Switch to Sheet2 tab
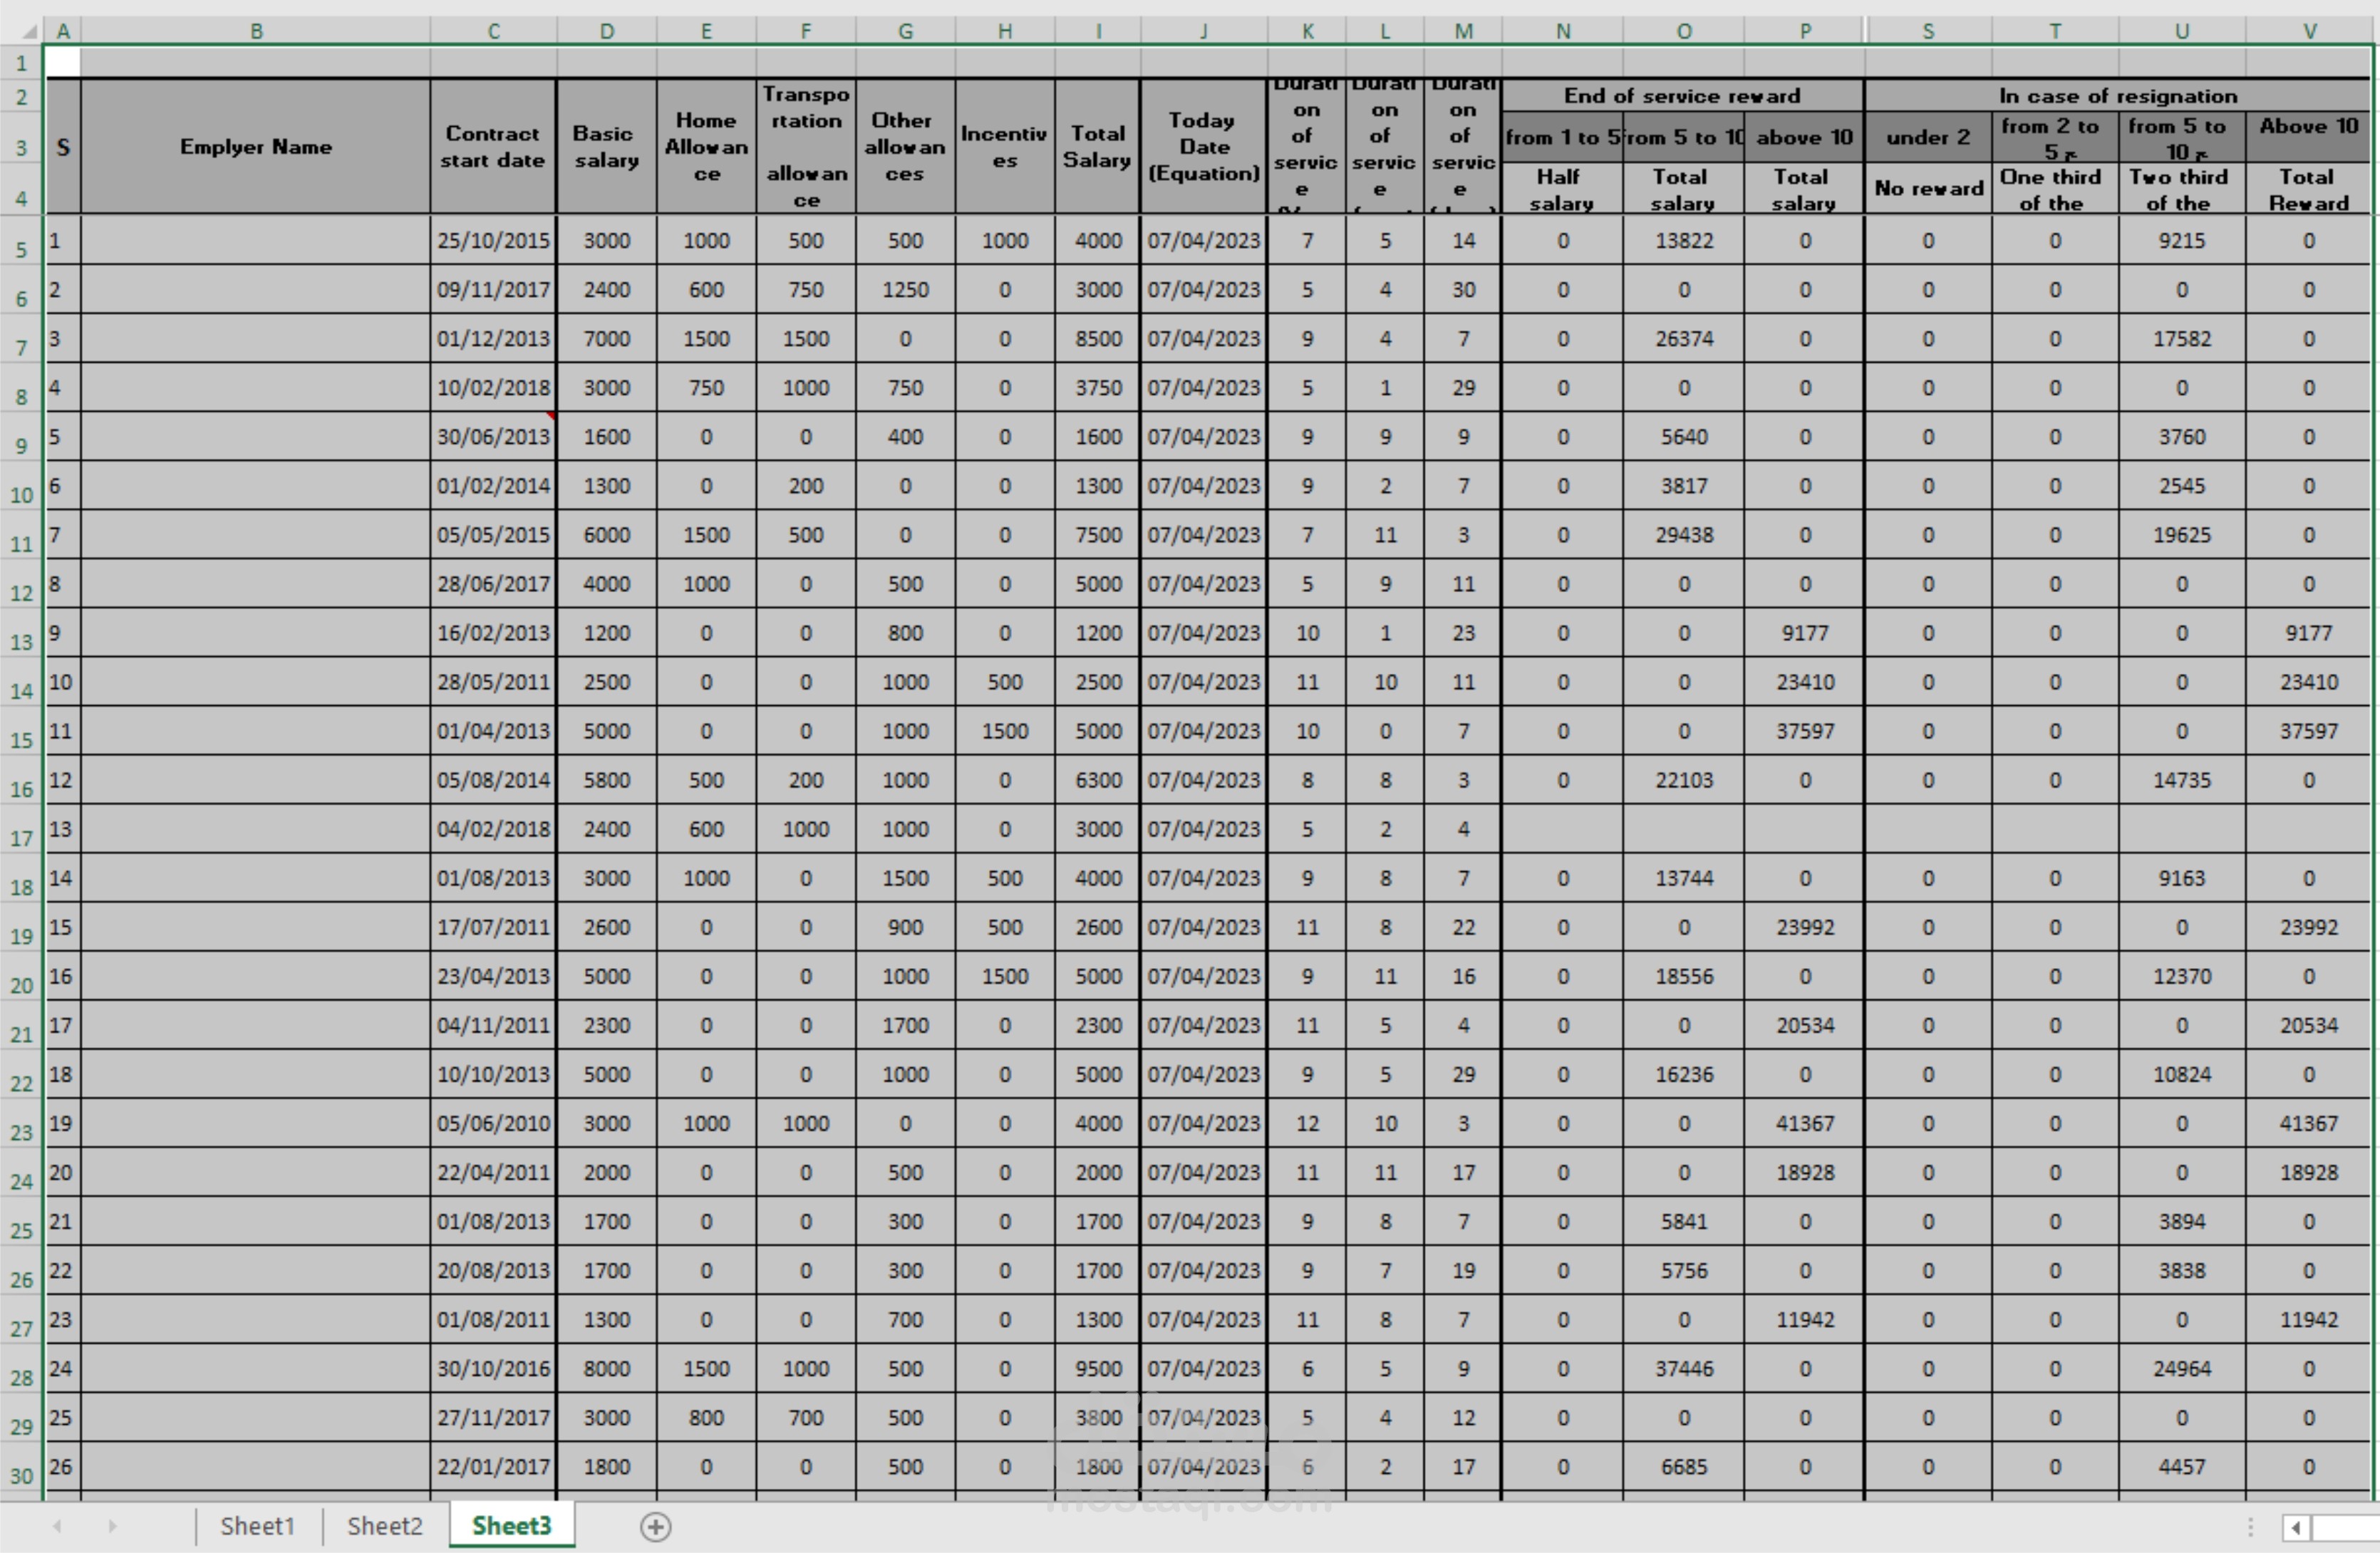2380x1553 pixels. click(x=385, y=1526)
